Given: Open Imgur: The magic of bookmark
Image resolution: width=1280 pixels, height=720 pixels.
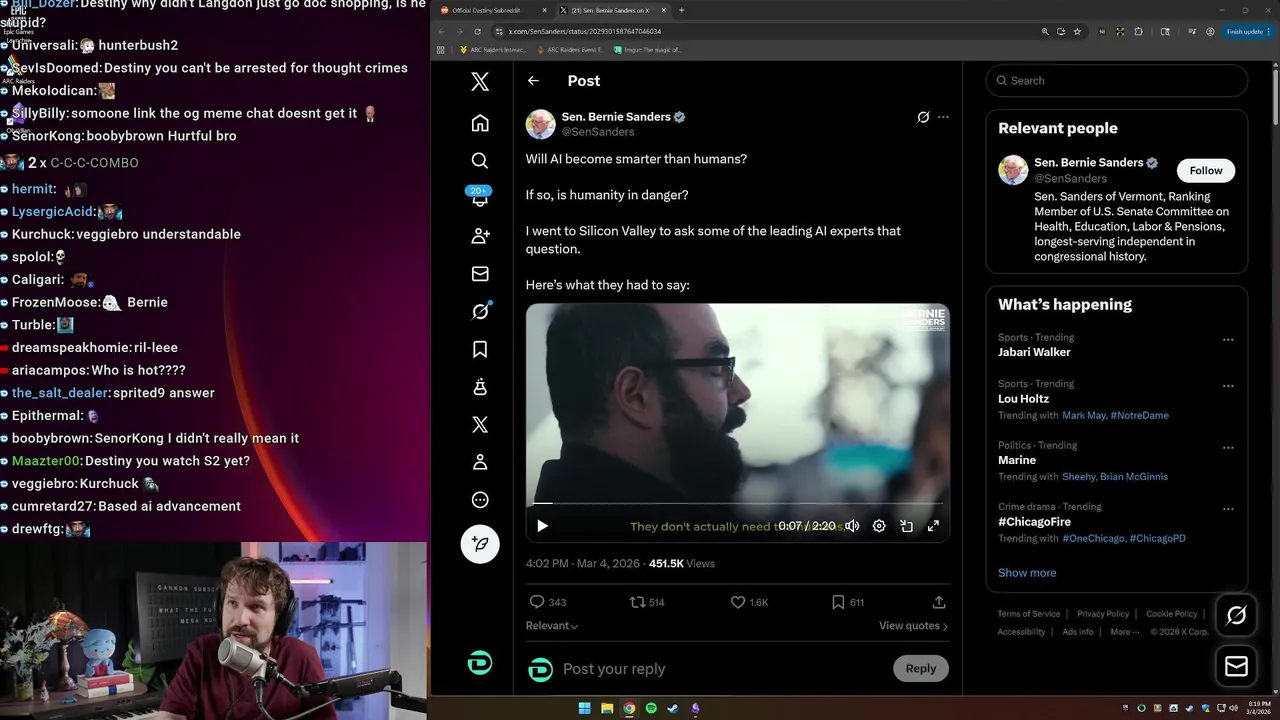Looking at the screenshot, I should [x=648, y=49].
